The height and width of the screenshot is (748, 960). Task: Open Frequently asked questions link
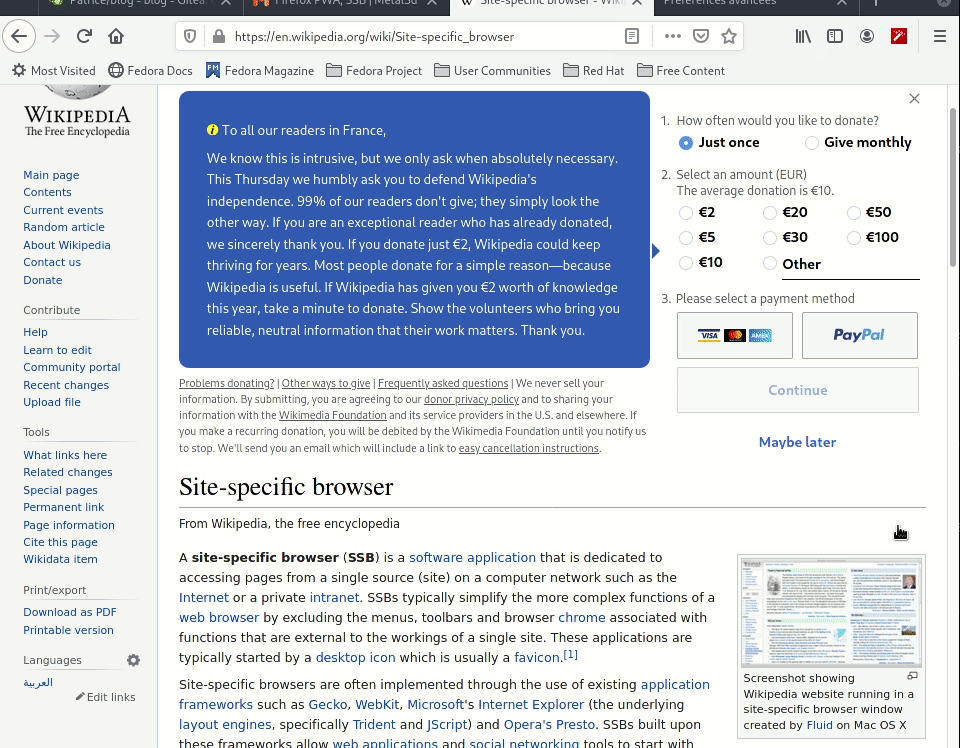[443, 383]
